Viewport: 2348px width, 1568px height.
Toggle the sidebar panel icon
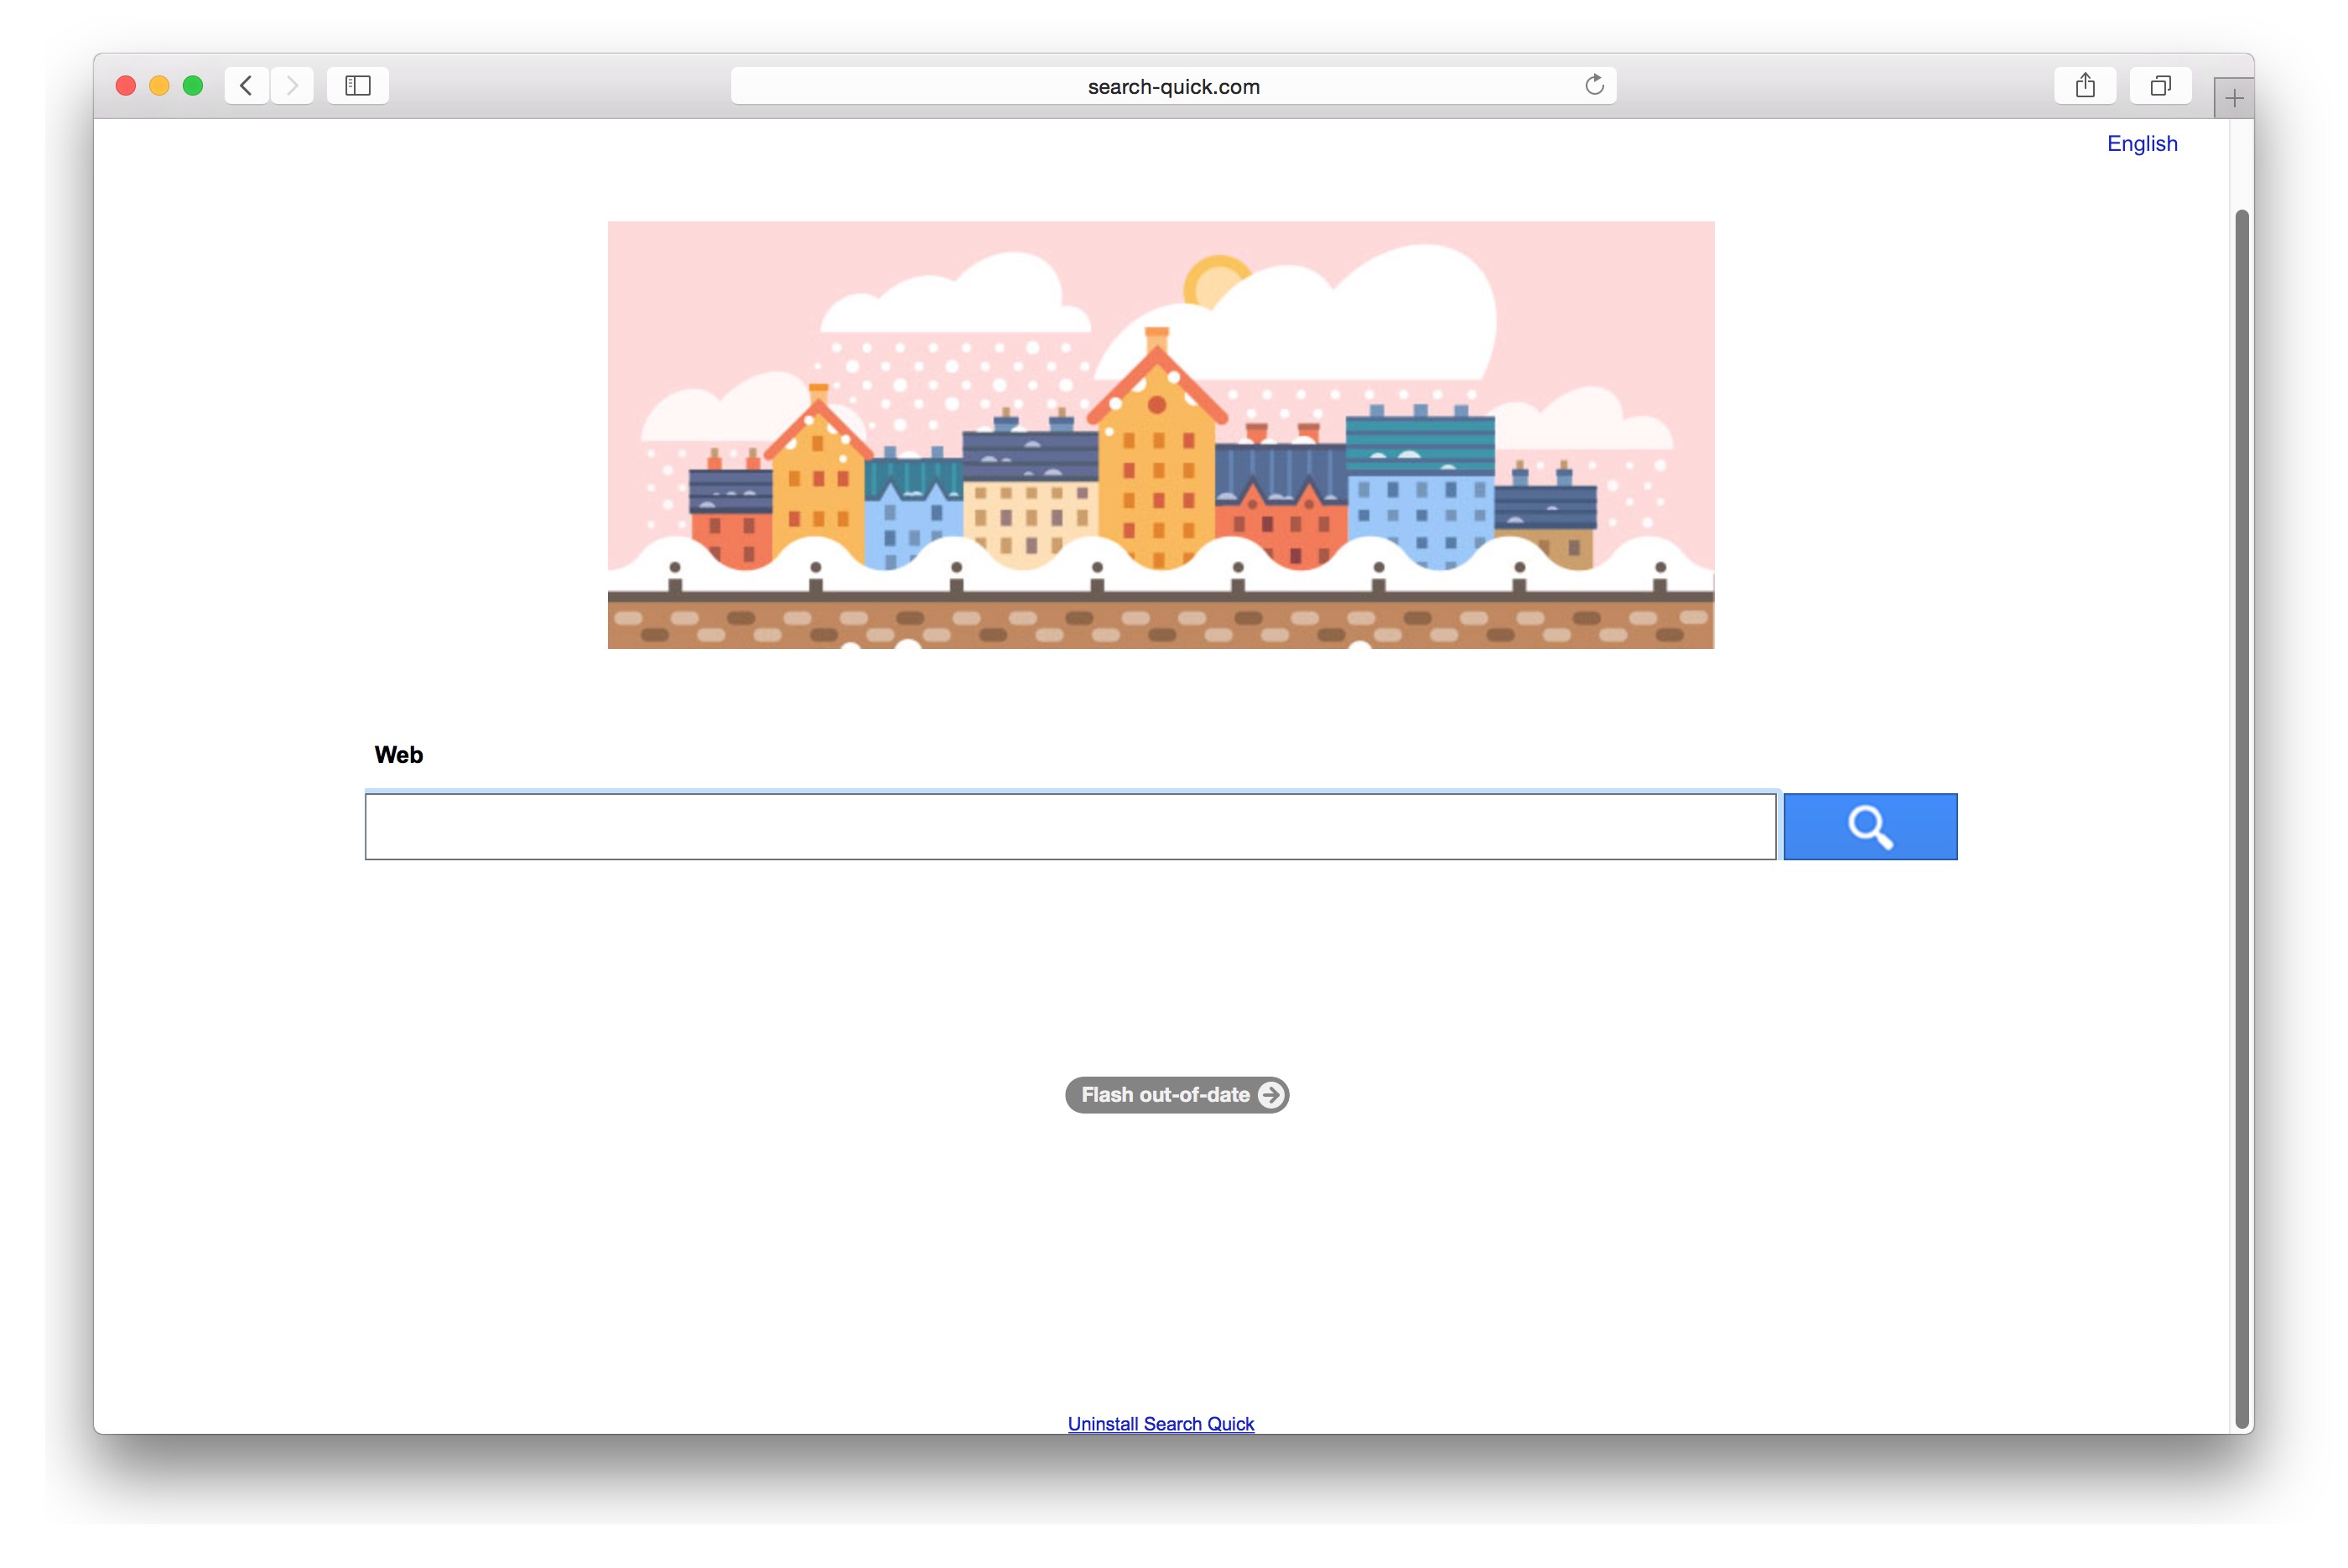(x=358, y=86)
